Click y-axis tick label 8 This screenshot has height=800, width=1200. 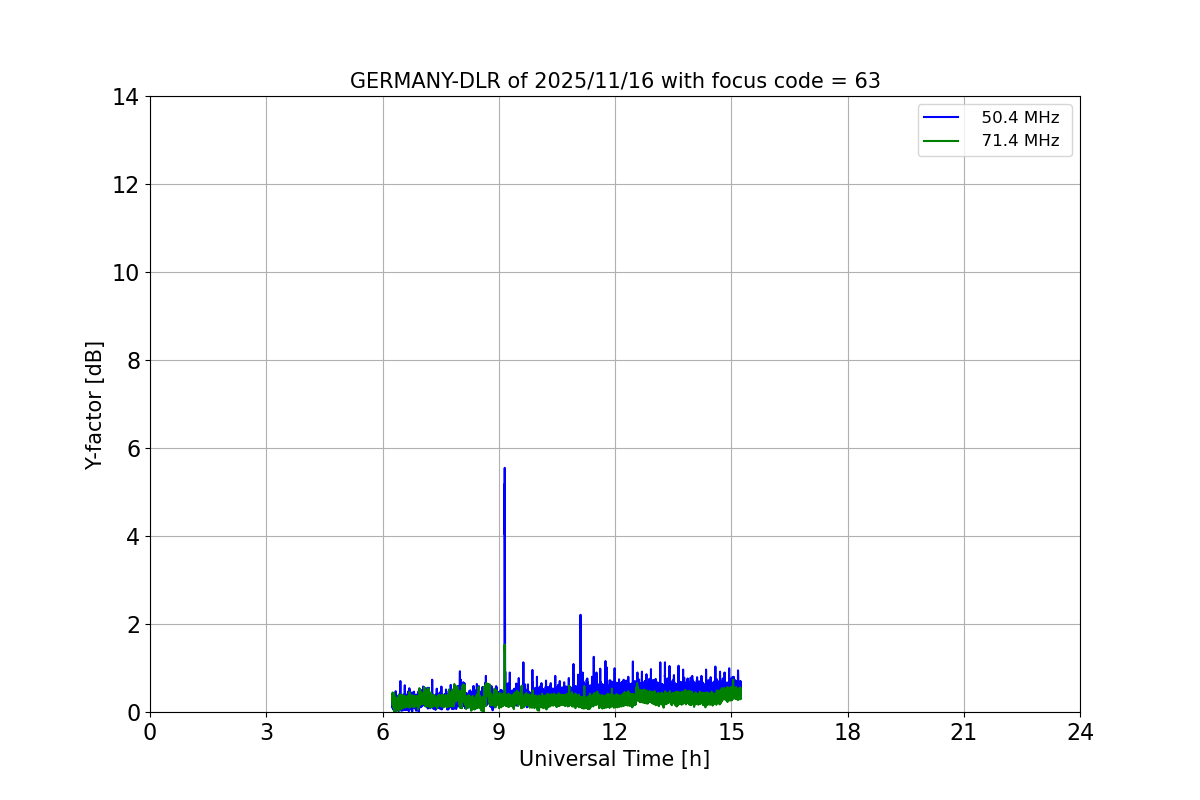[133, 361]
